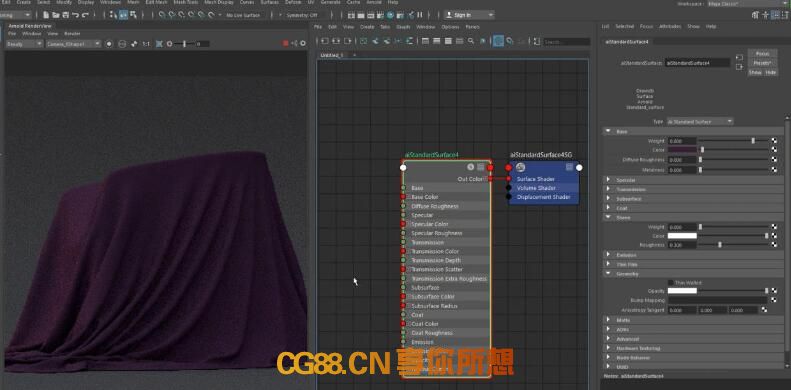Viewport: 791px width, 390px height.
Task: Toggle the Thin Walled checkbox
Action: (x=670, y=283)
